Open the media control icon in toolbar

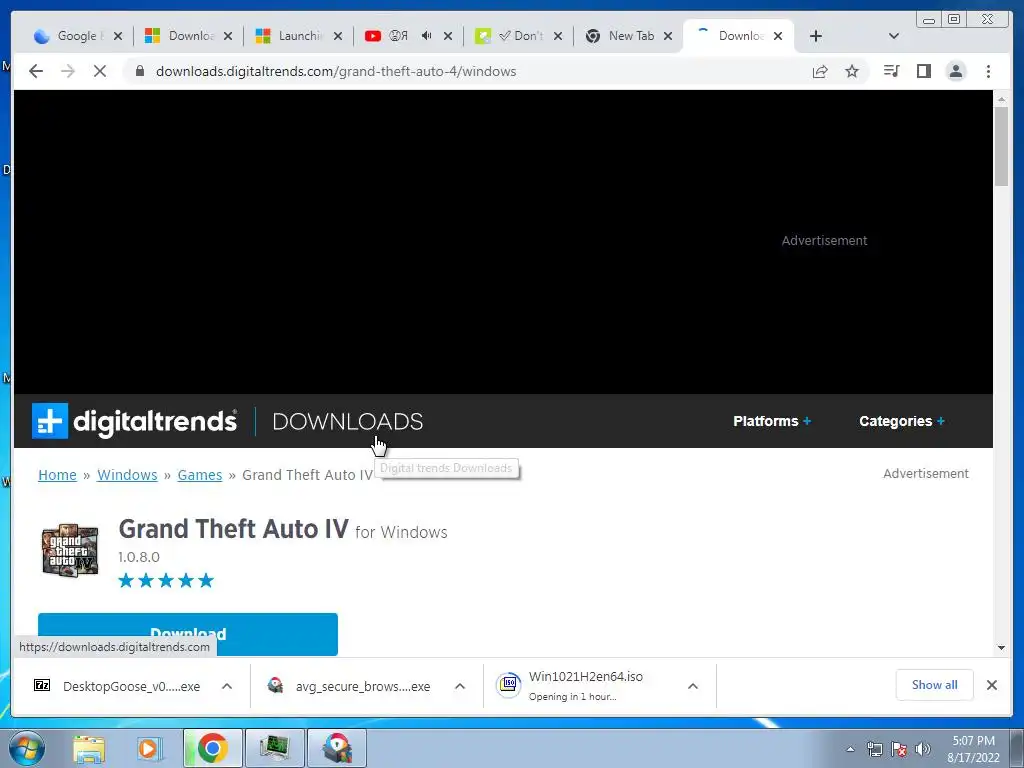[891, 71]
